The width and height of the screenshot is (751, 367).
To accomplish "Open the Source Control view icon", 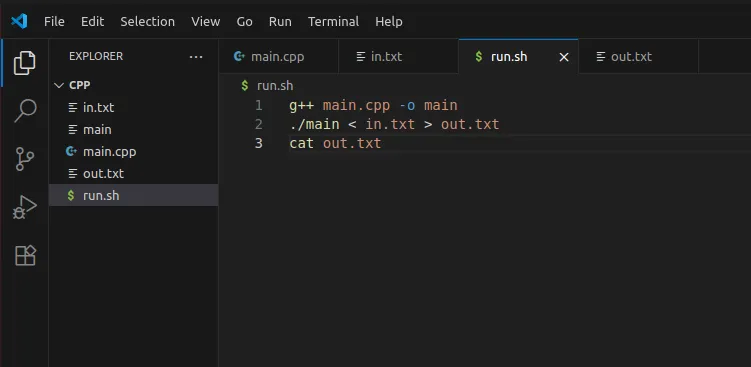I will (24, 159).
